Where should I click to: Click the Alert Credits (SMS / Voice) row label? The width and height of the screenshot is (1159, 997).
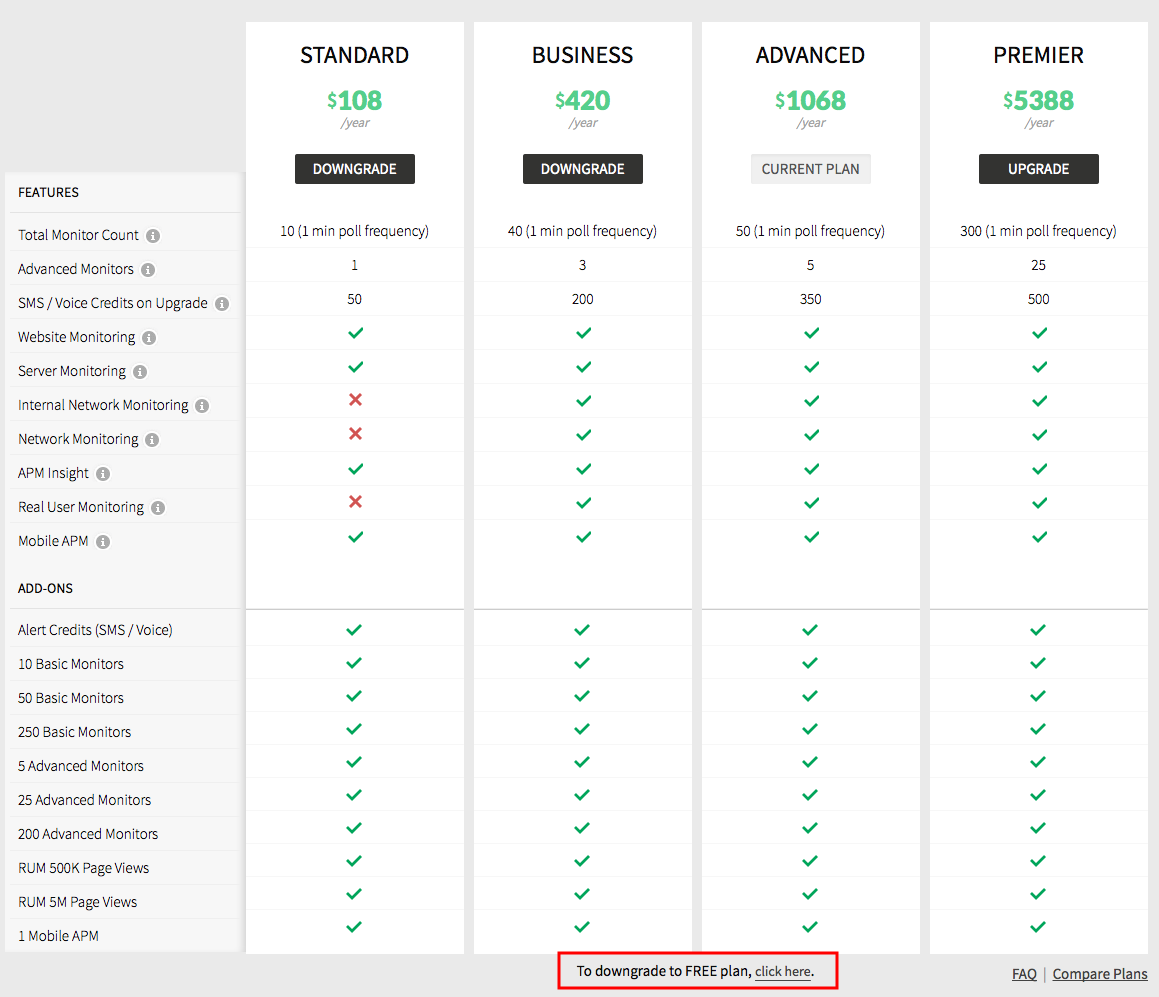pos(95,630)
